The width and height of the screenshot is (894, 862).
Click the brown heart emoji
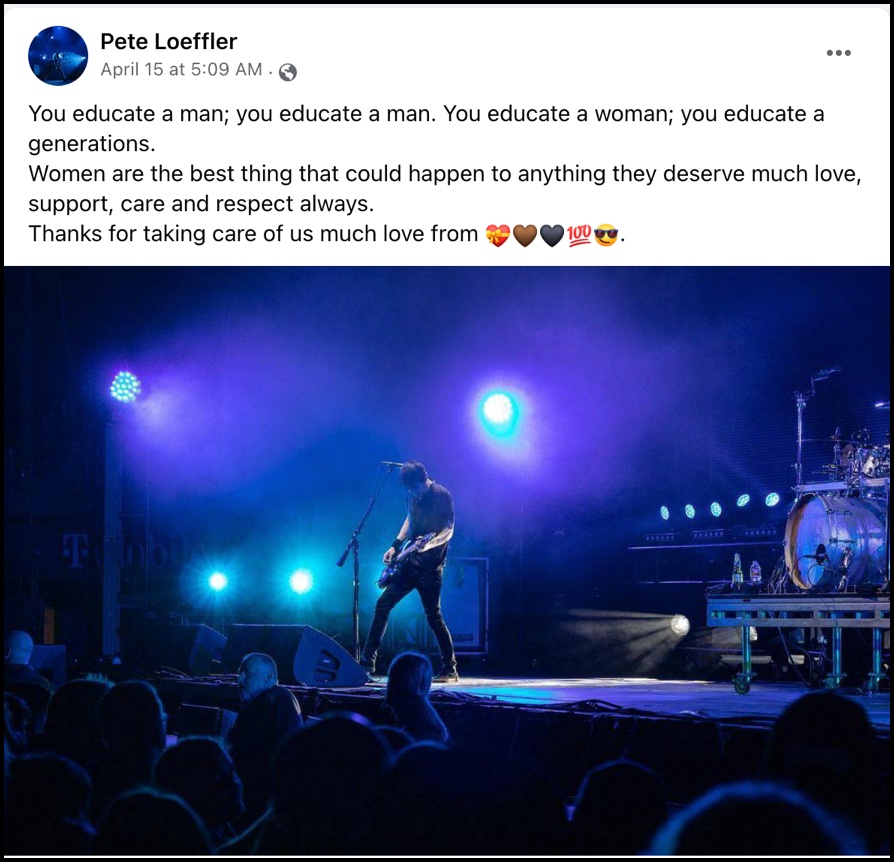[525, 235]
